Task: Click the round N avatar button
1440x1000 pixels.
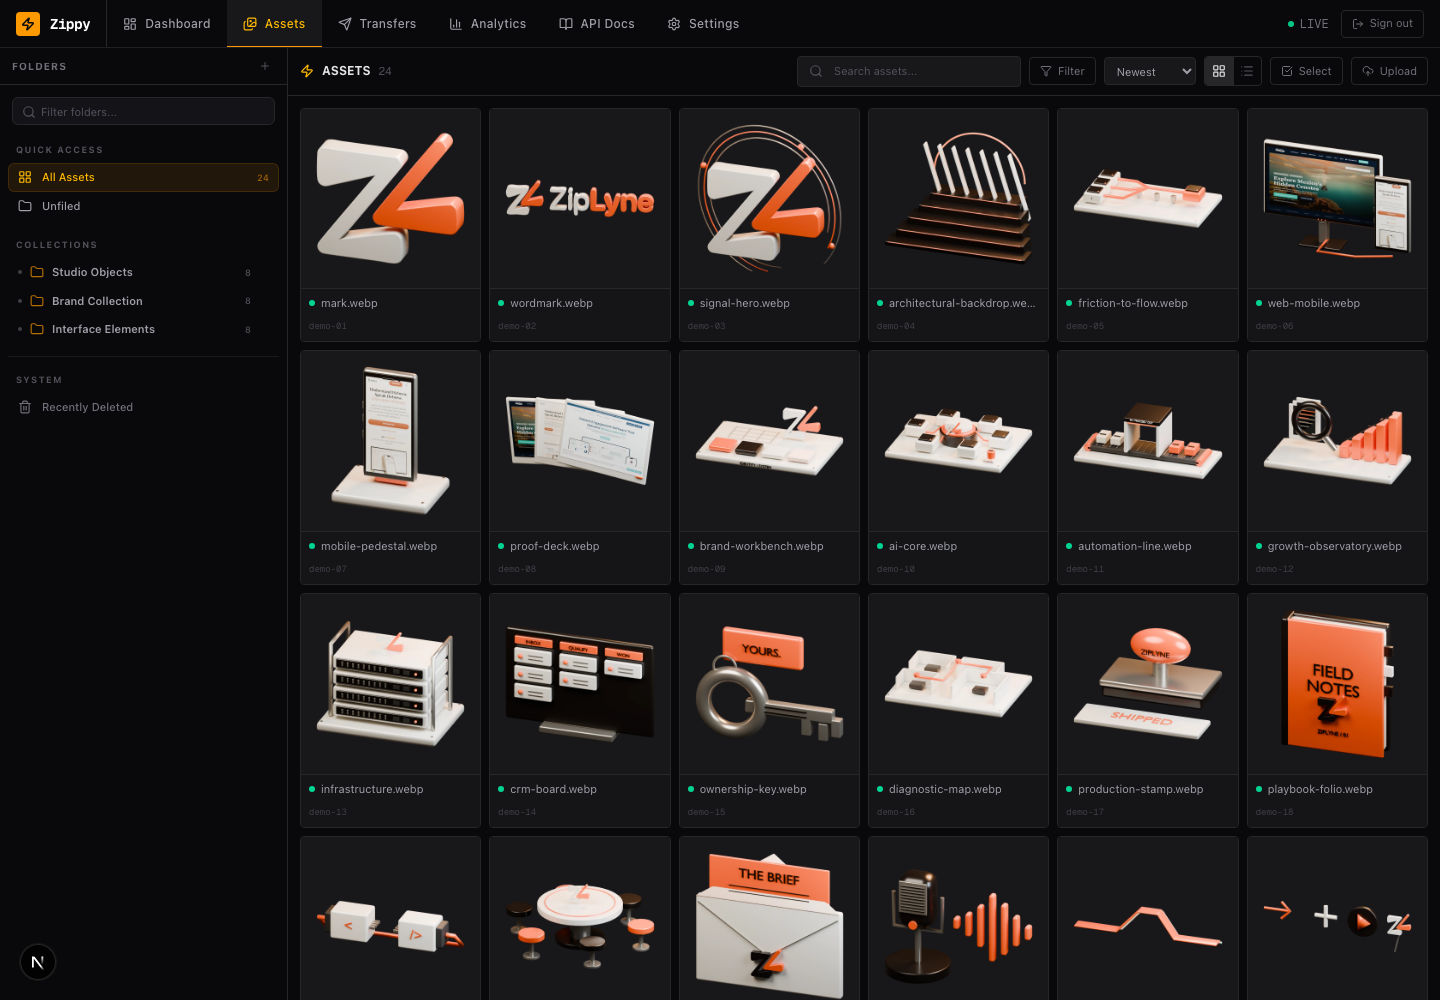Action: 38,962
